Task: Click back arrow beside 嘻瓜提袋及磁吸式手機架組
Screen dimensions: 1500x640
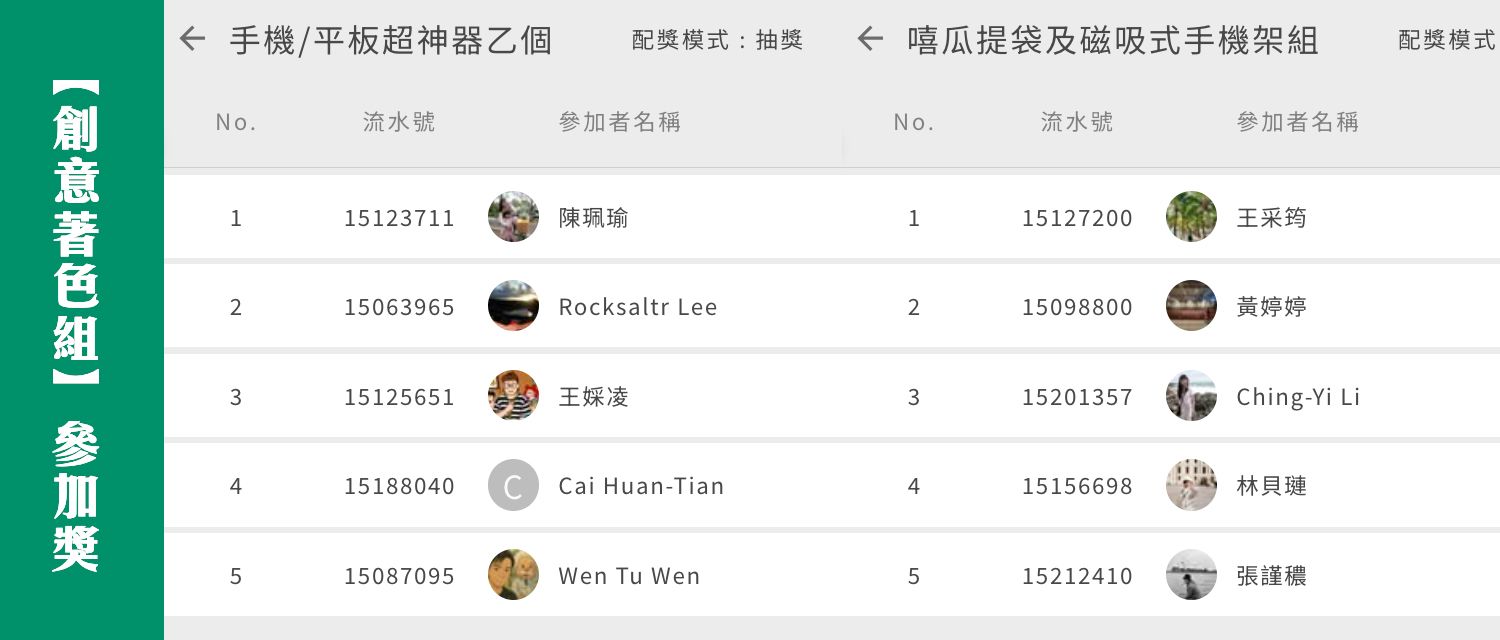Action: pos(870,40)
